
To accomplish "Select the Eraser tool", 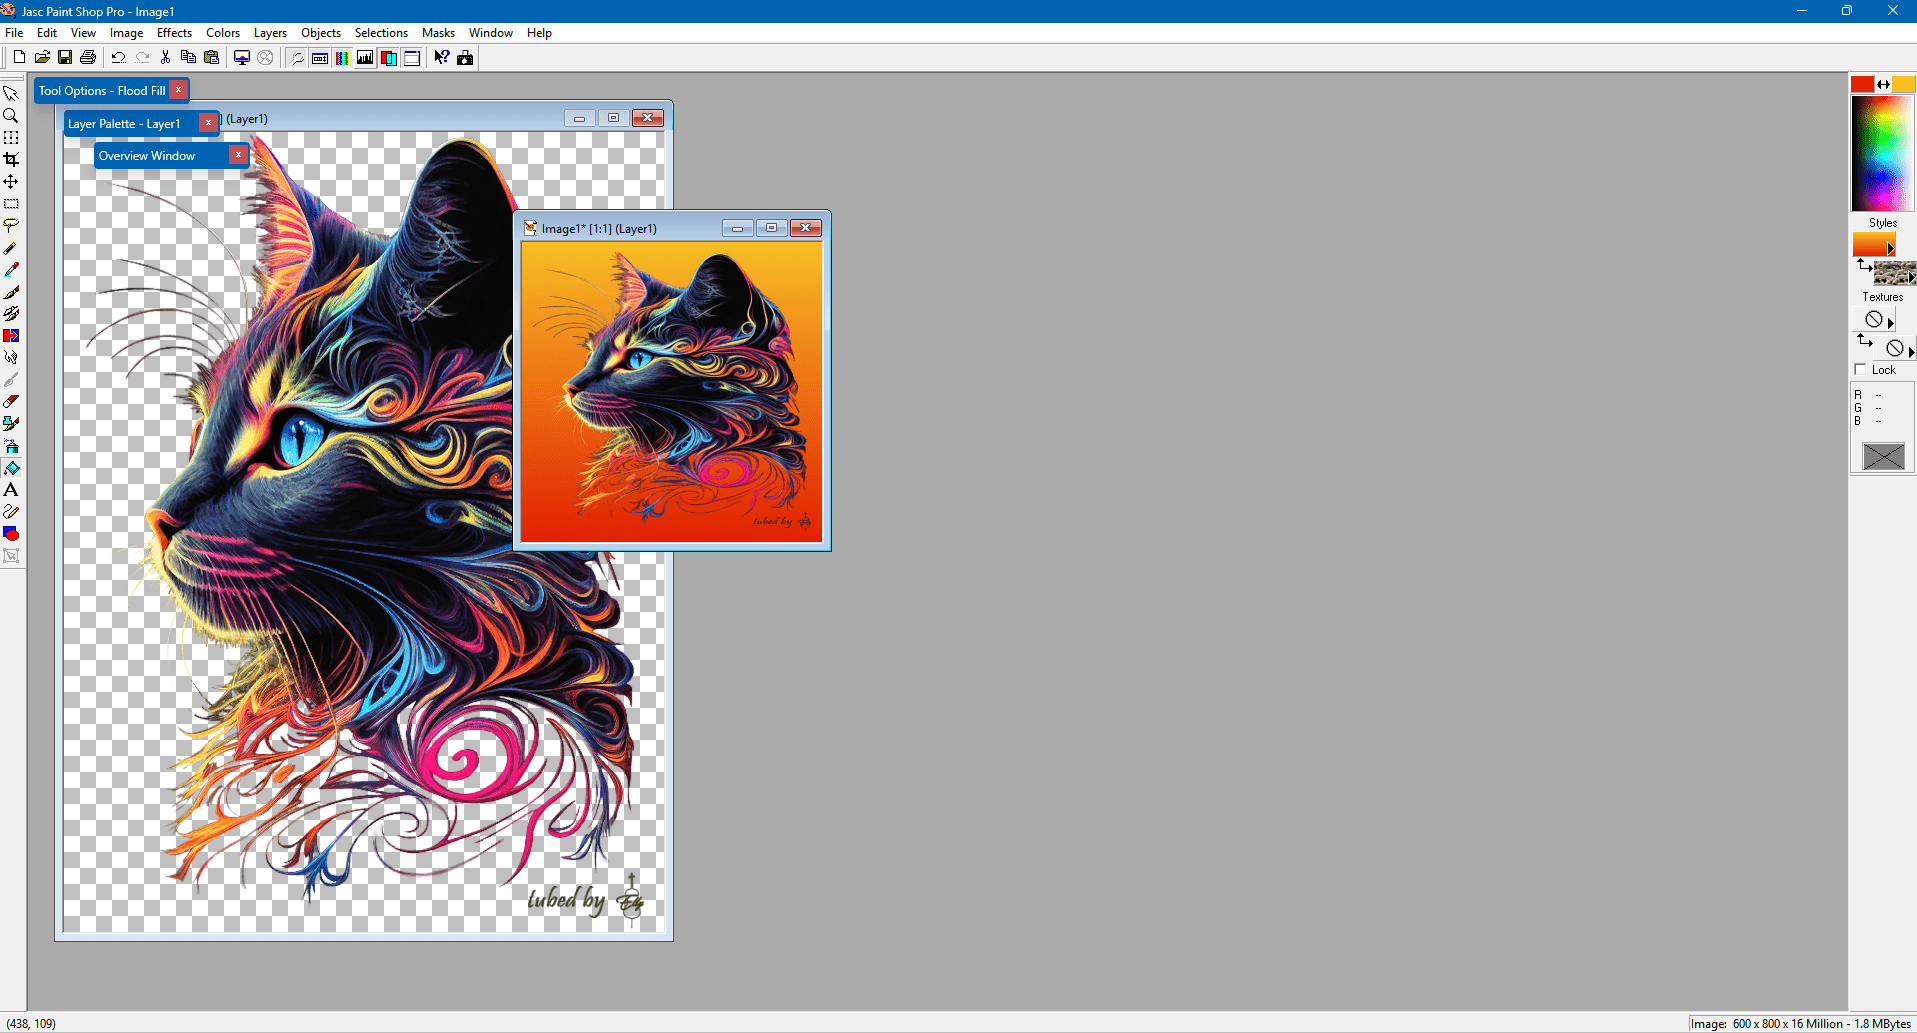I will pos(11,401).
